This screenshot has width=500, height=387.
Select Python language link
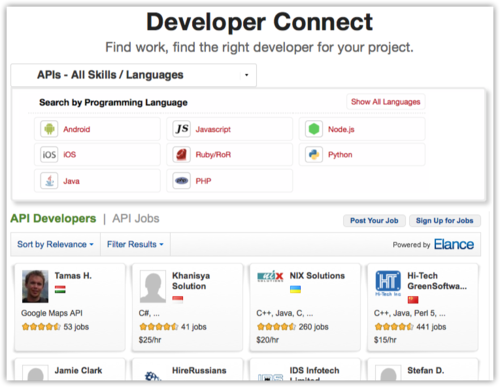tap(340, 155)
